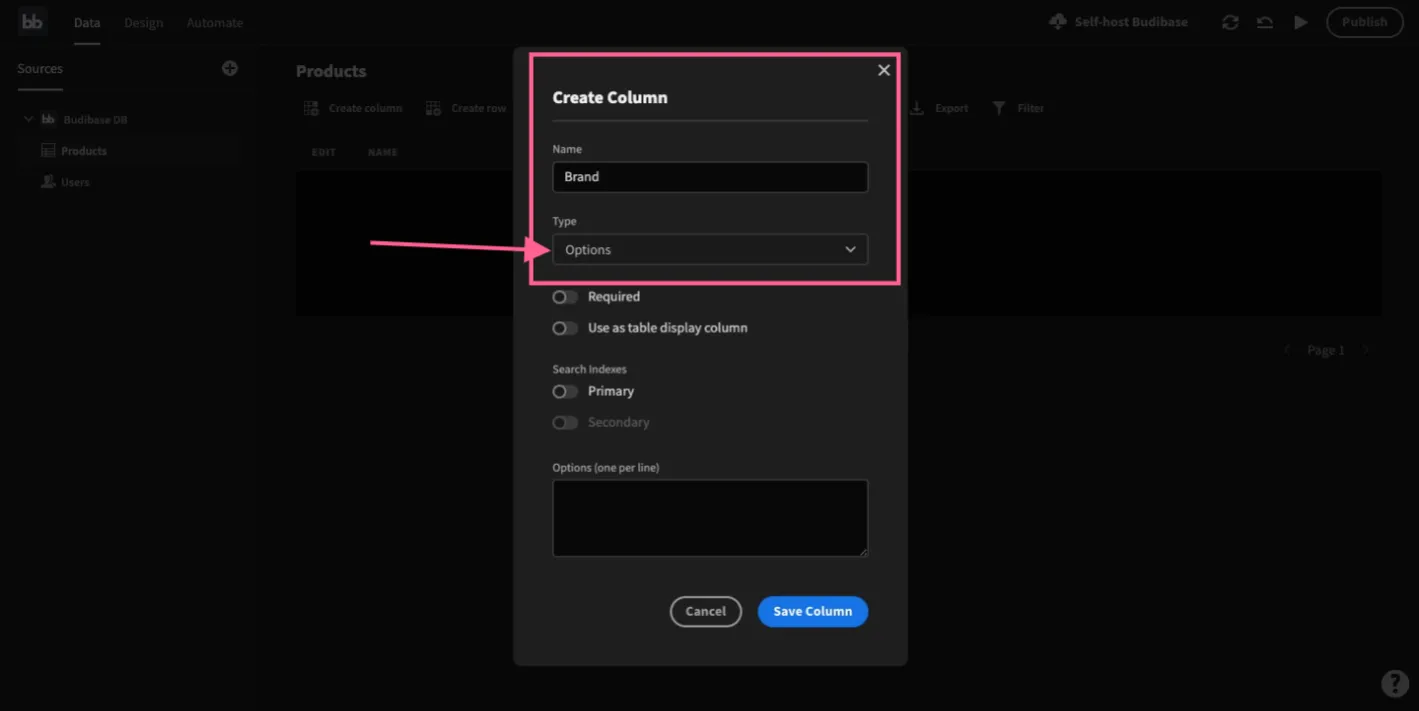The width and height of the screenshot is (1419, 711).
Task: Click the EDIT column header
Action: 324,152
